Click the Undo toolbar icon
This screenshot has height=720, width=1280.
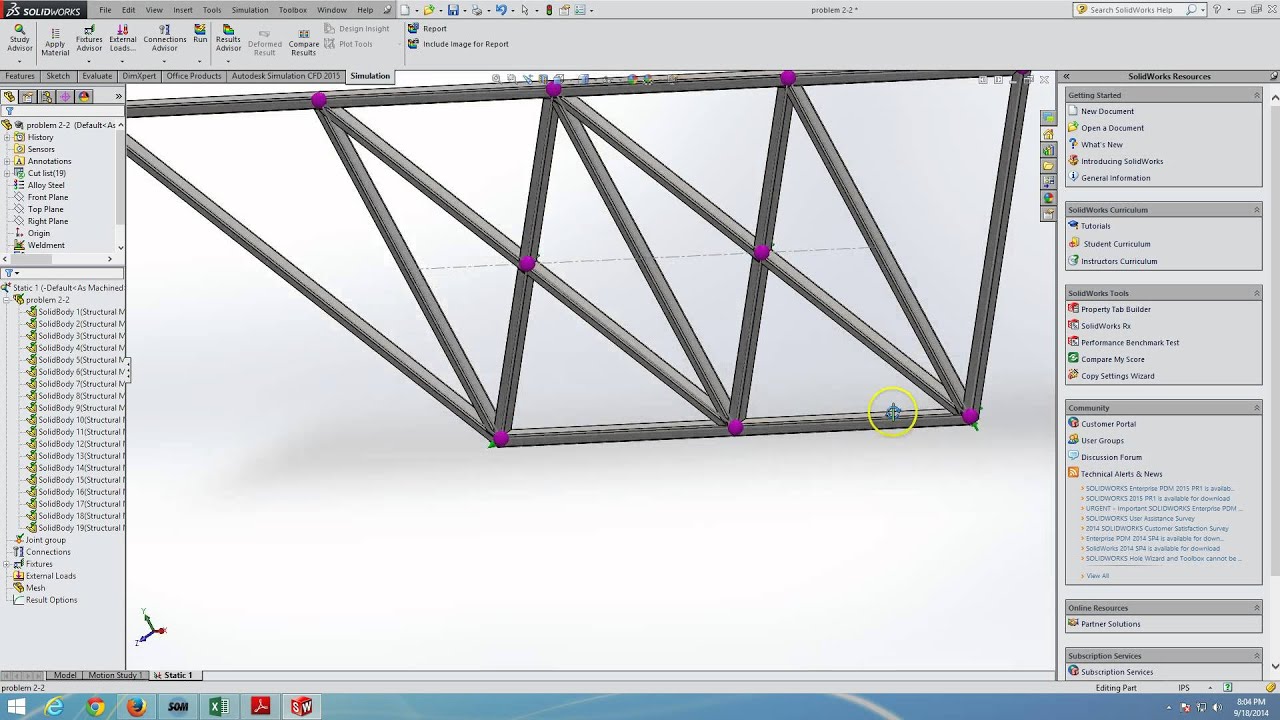tap(500, 10)
